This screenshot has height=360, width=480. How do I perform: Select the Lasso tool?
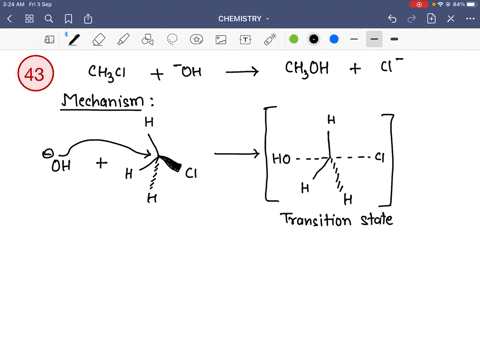172,40
